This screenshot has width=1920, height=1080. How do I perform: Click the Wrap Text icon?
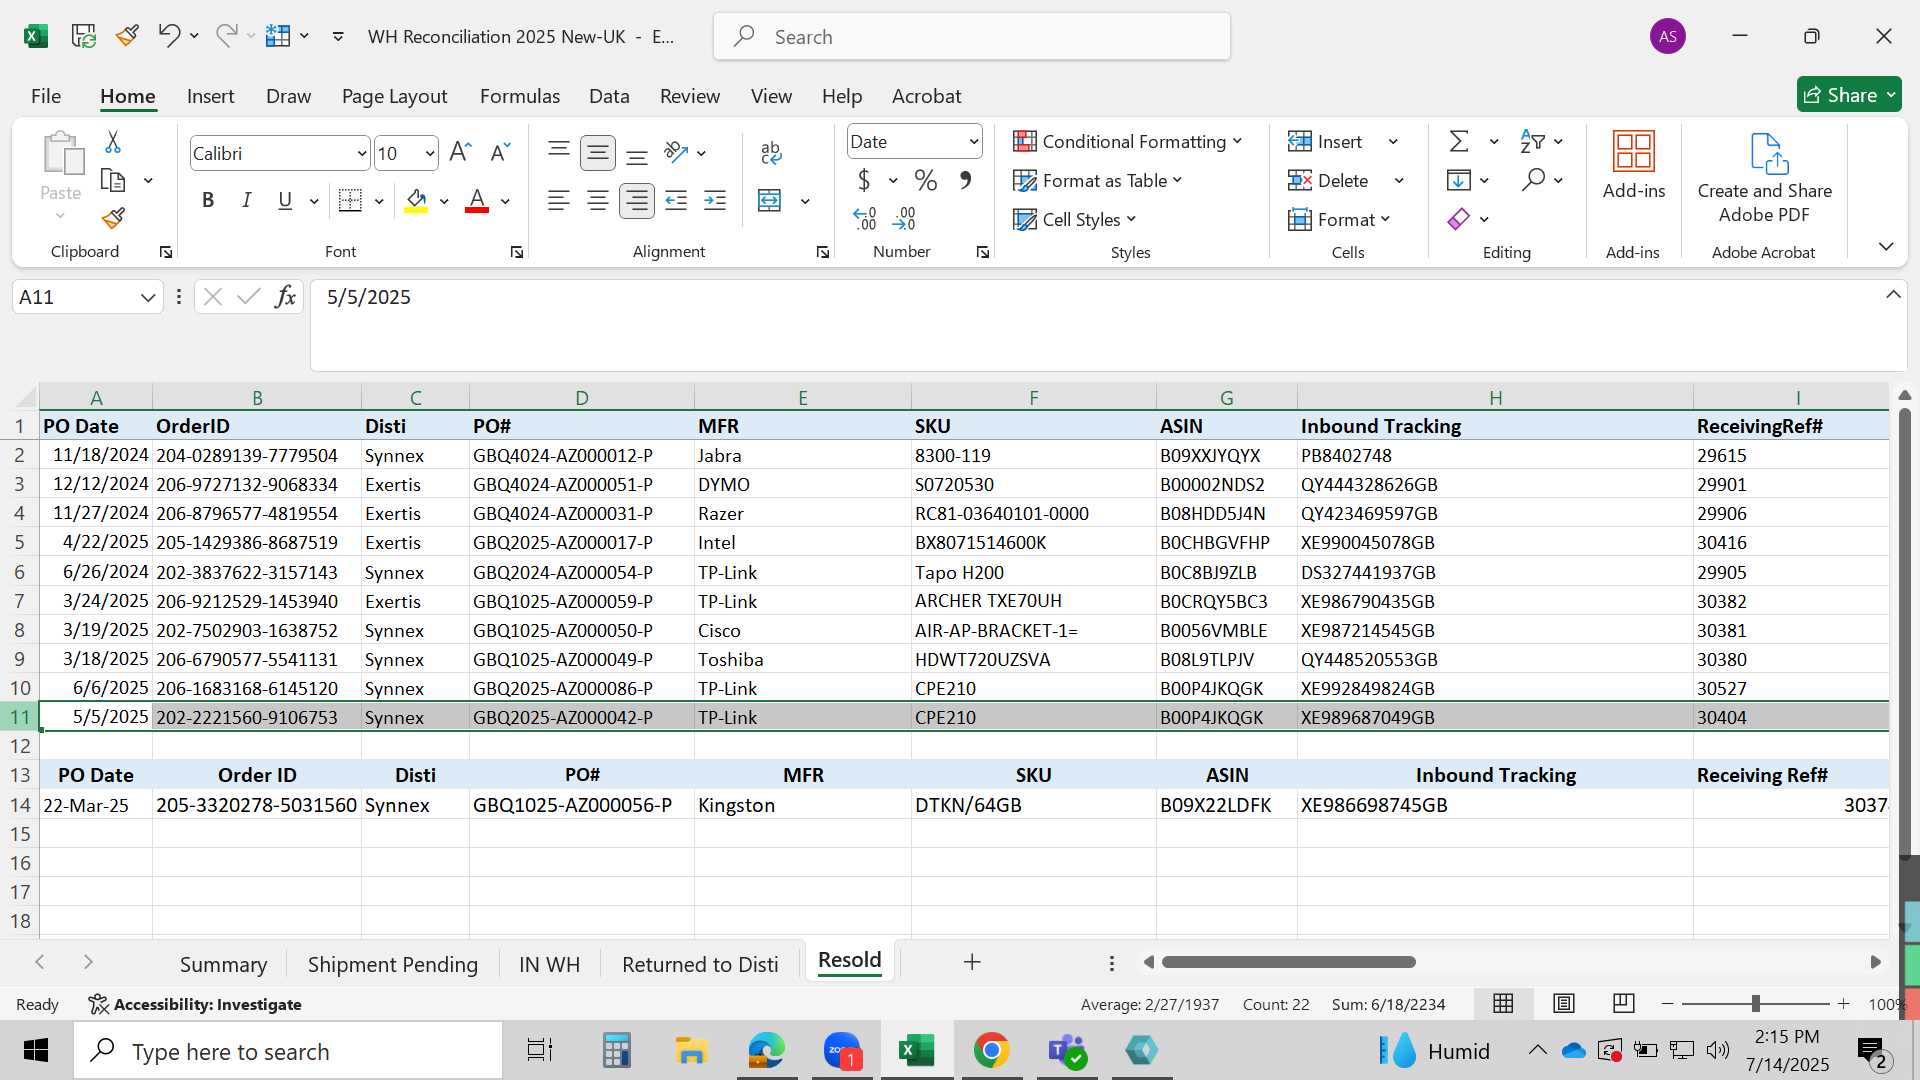pos(771,152)
